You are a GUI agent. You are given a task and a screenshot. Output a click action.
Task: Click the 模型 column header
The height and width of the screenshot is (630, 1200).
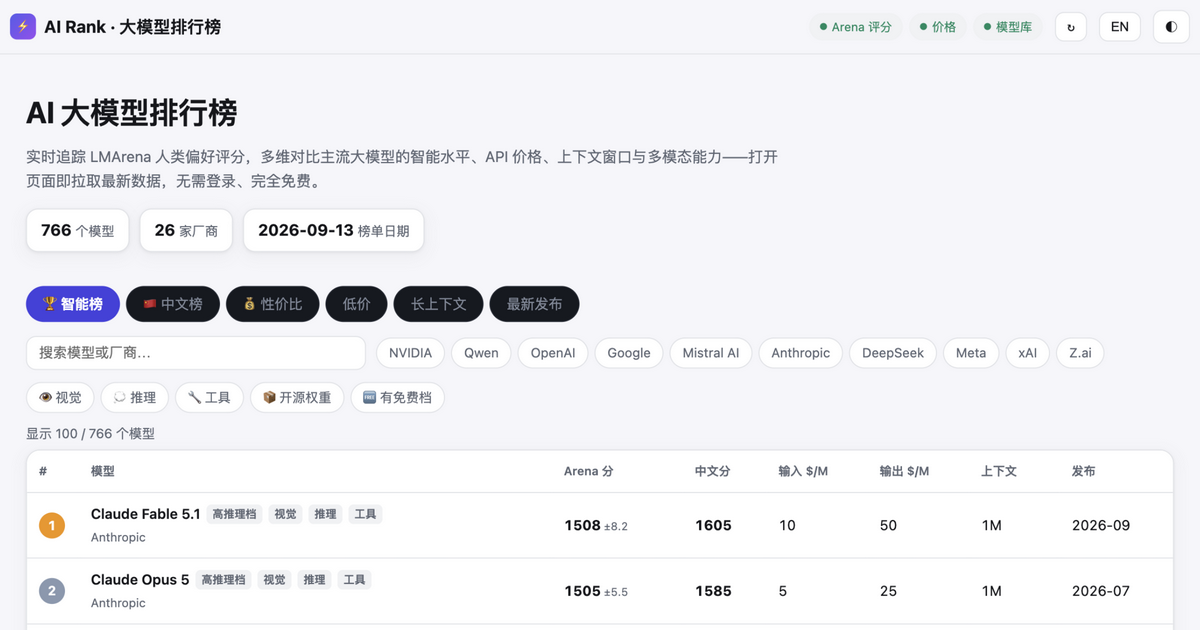coord(103,471)
